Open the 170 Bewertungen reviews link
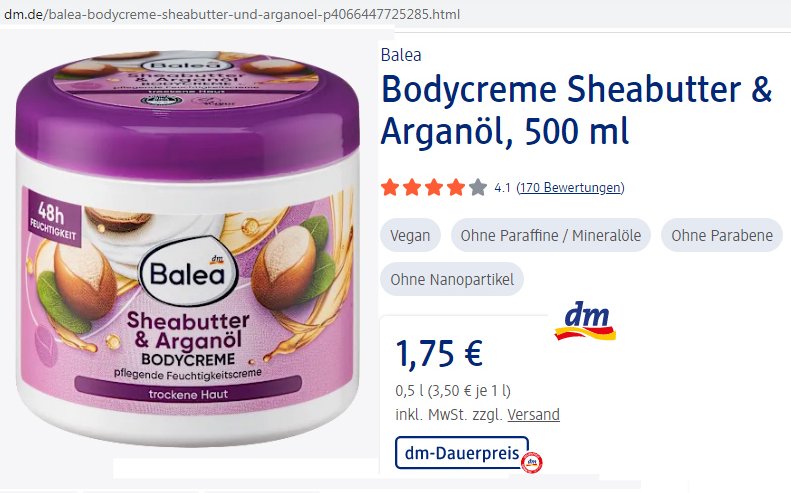Screen dimensions: 791x493 pos(571,188)
